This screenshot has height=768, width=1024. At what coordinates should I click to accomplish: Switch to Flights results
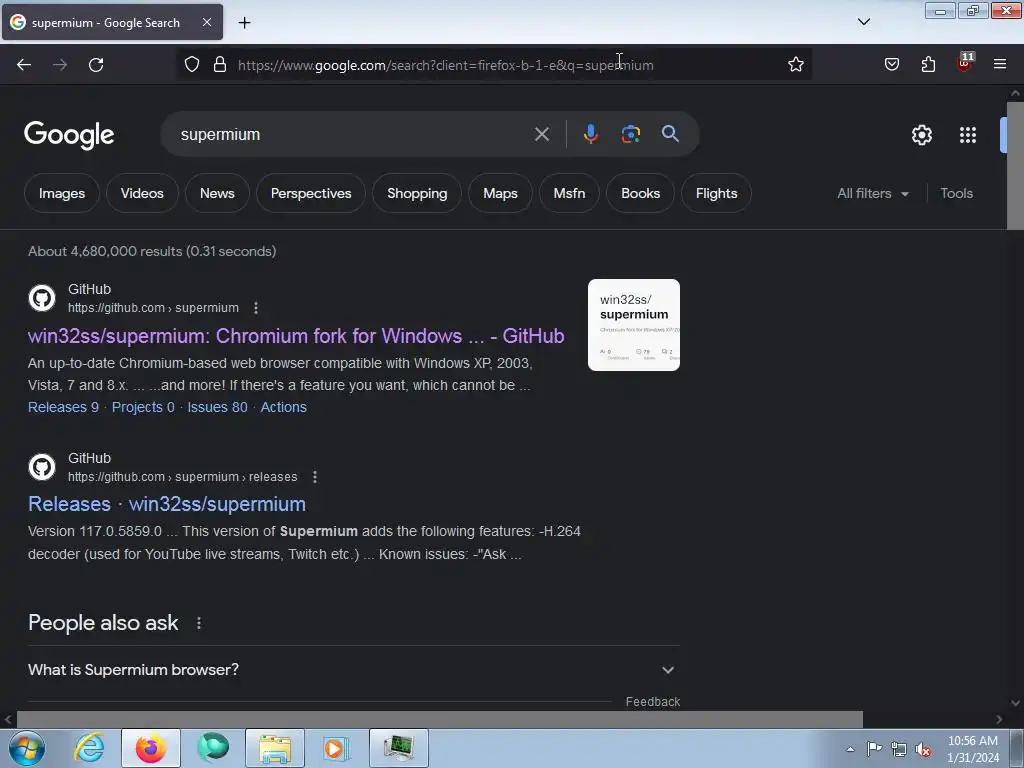point(716,193)
